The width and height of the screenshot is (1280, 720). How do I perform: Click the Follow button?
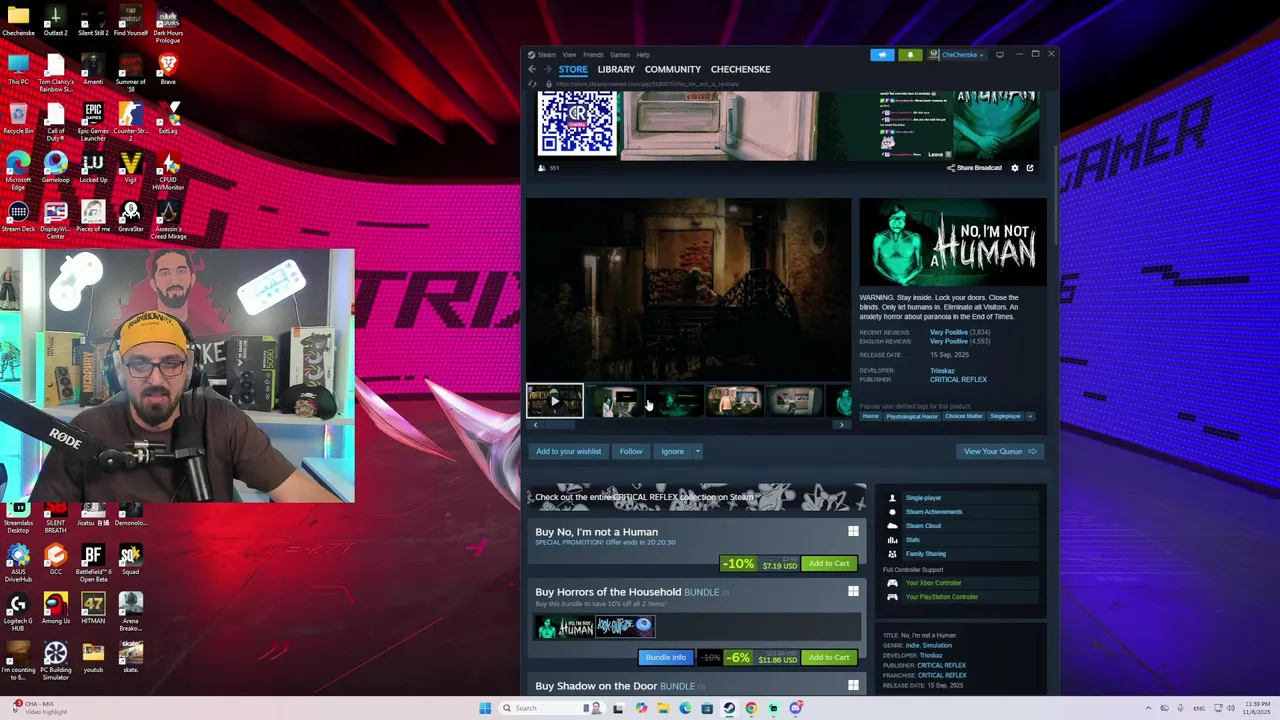click(x=631, y=451)
